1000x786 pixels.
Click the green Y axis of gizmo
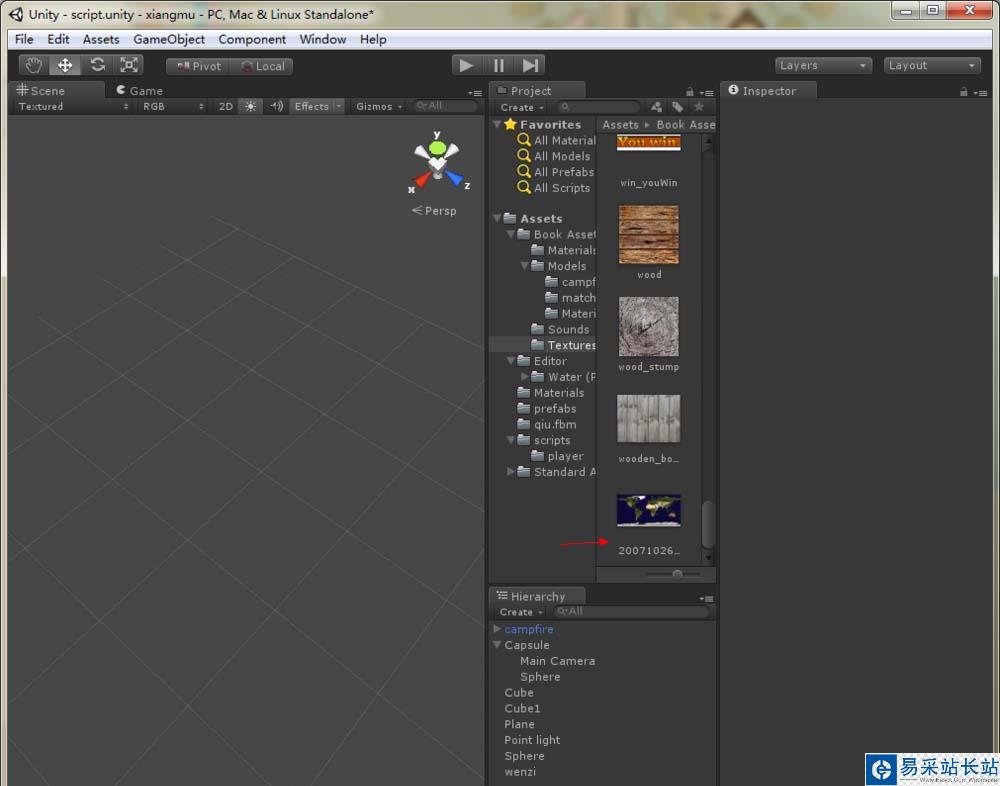click(437, 147)
